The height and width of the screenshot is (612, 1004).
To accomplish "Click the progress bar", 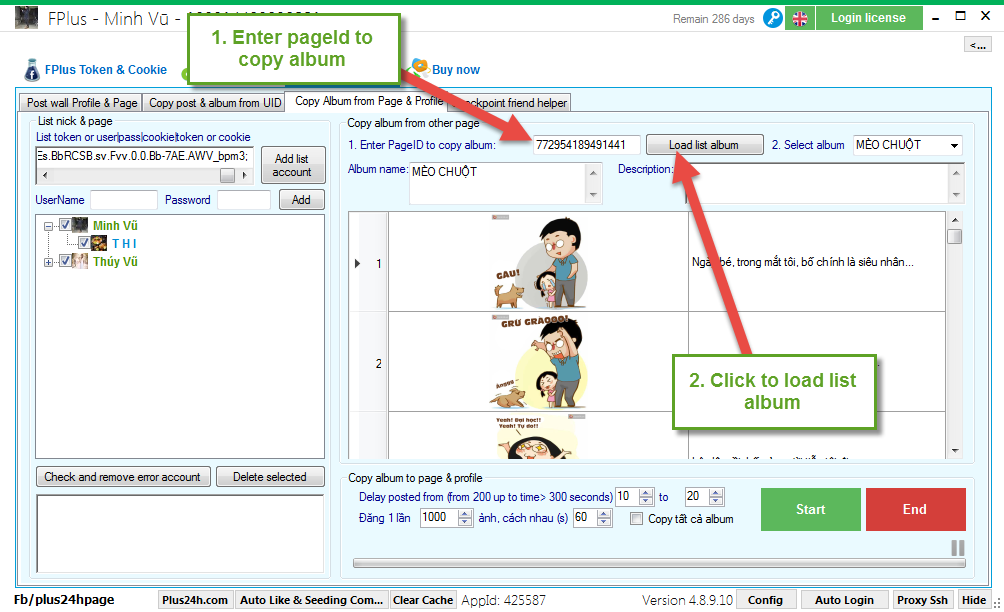I will (659, 563).
